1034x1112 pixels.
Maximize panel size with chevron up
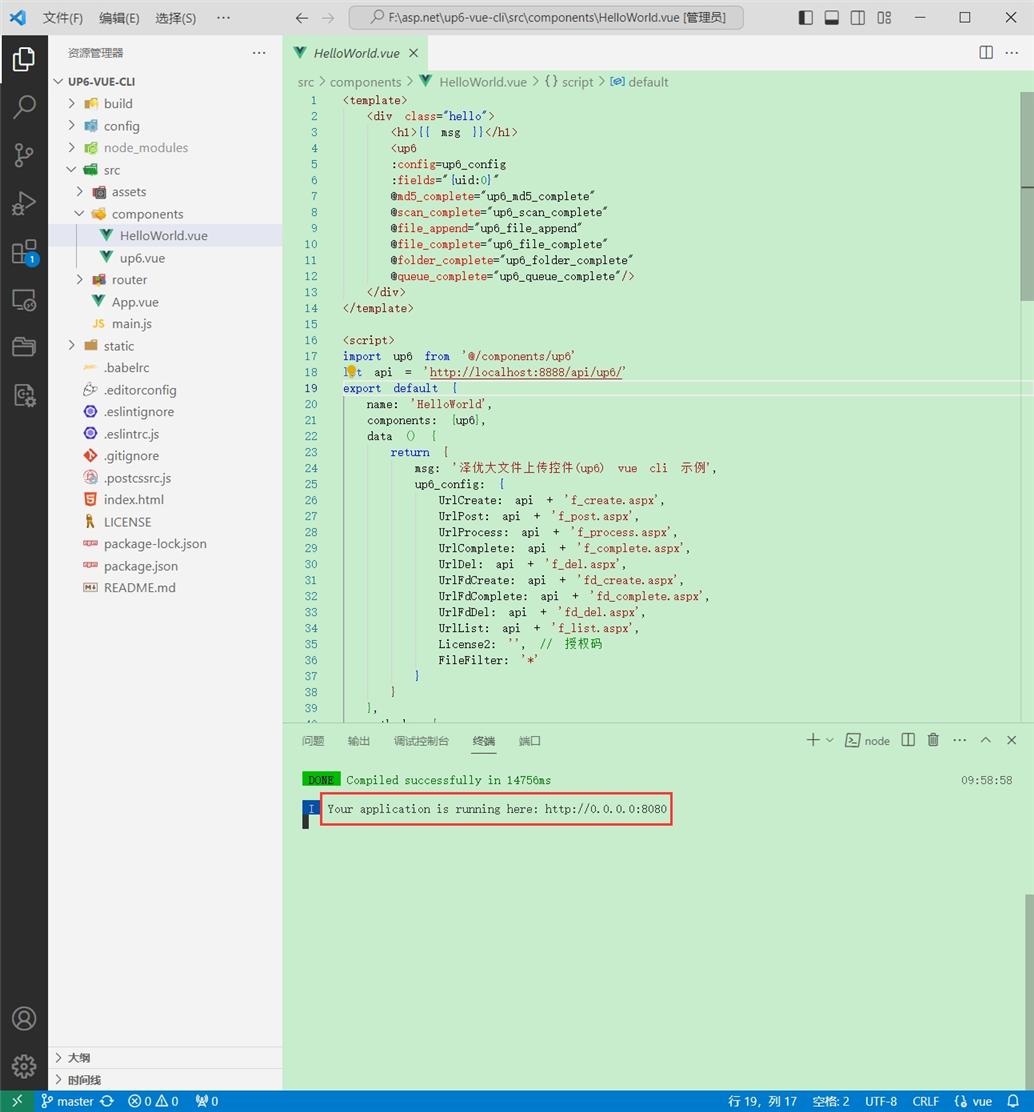pos(985,740)
